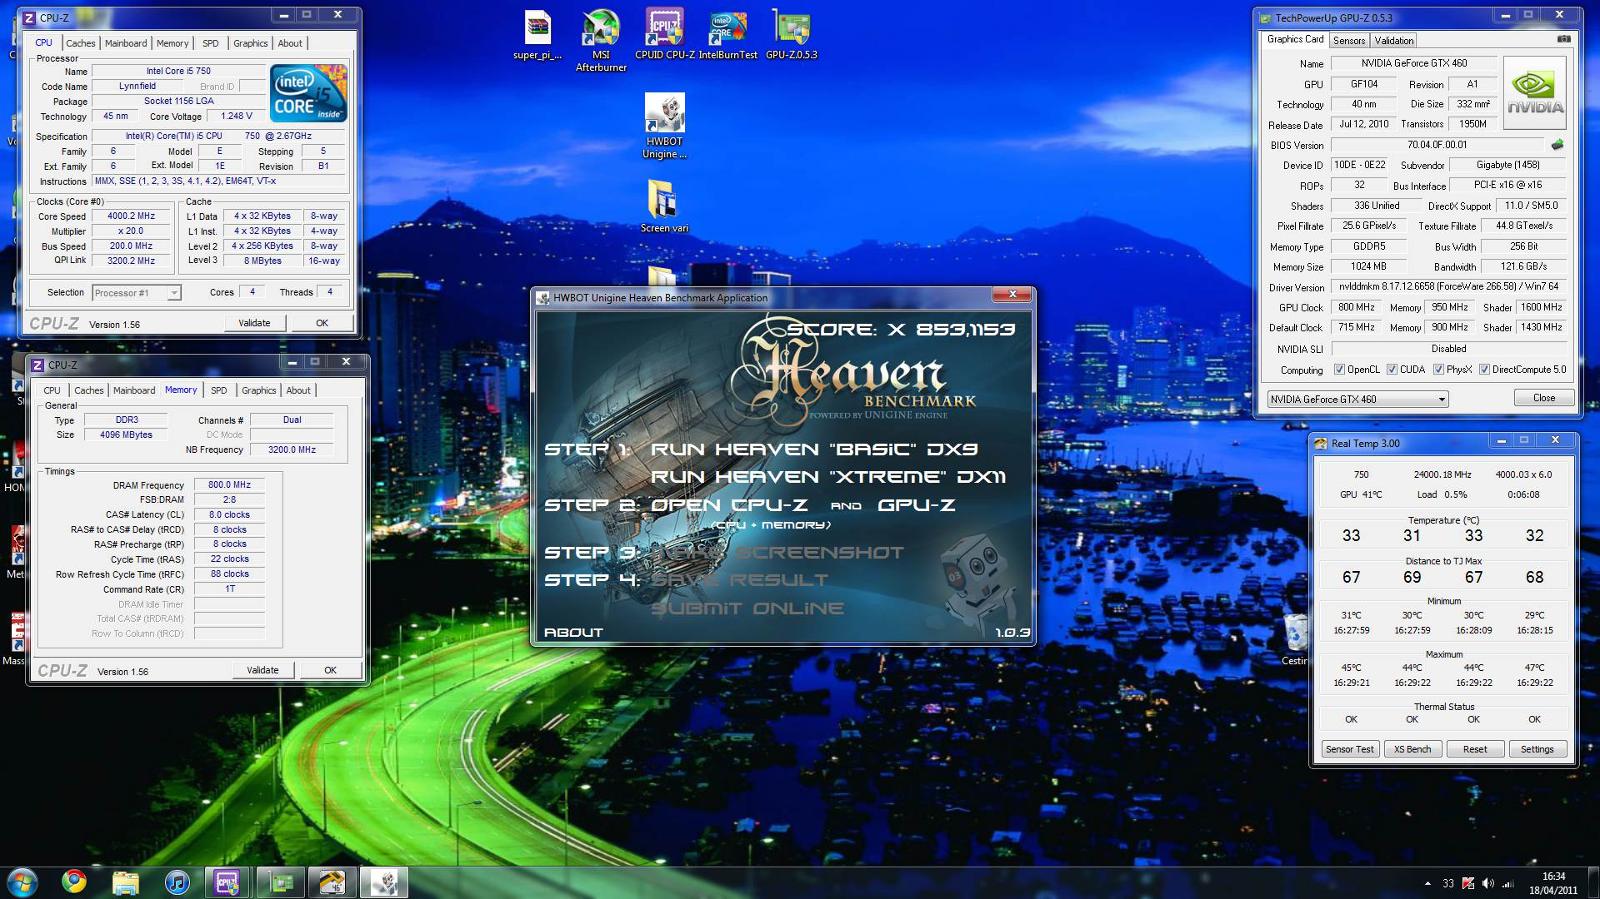Switch to Sensors tab in GPU-Z
1600x899 pixels.
pyautogui.click(x=1349, y=41)
